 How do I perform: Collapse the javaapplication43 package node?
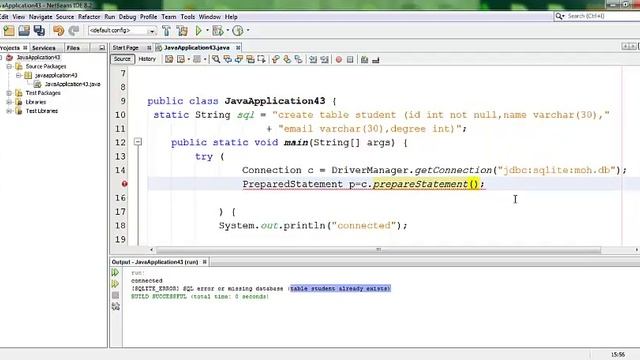coord(18,75)
